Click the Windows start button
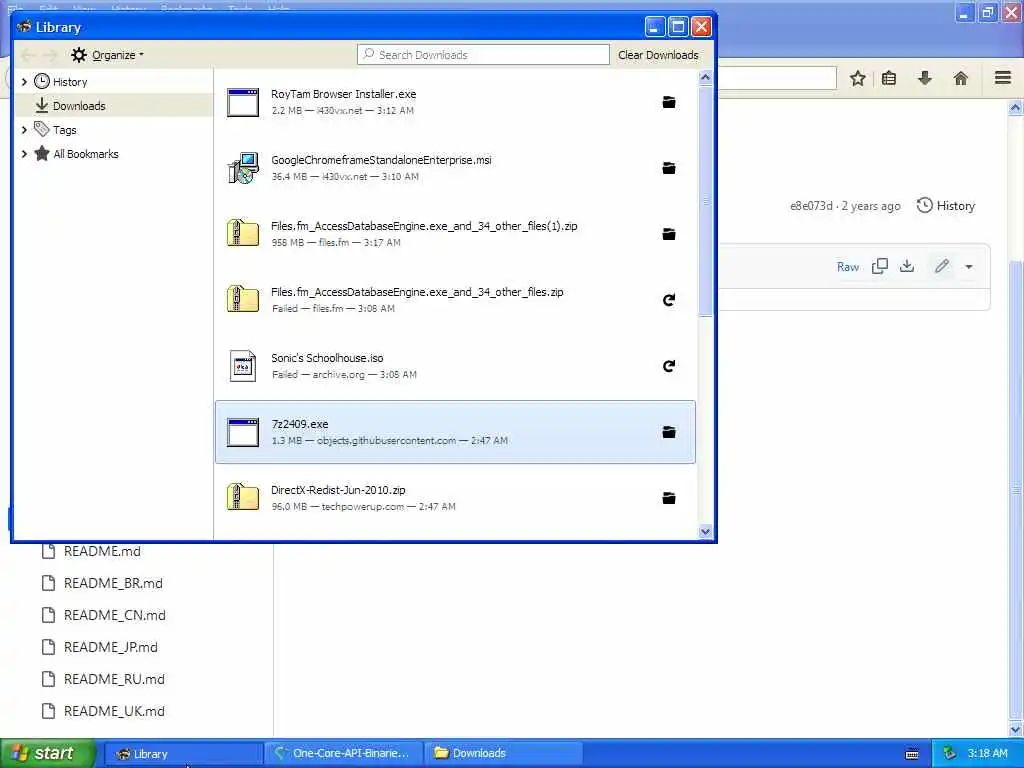The height and width of the screenshot is (768, 1024). [48, 754]
